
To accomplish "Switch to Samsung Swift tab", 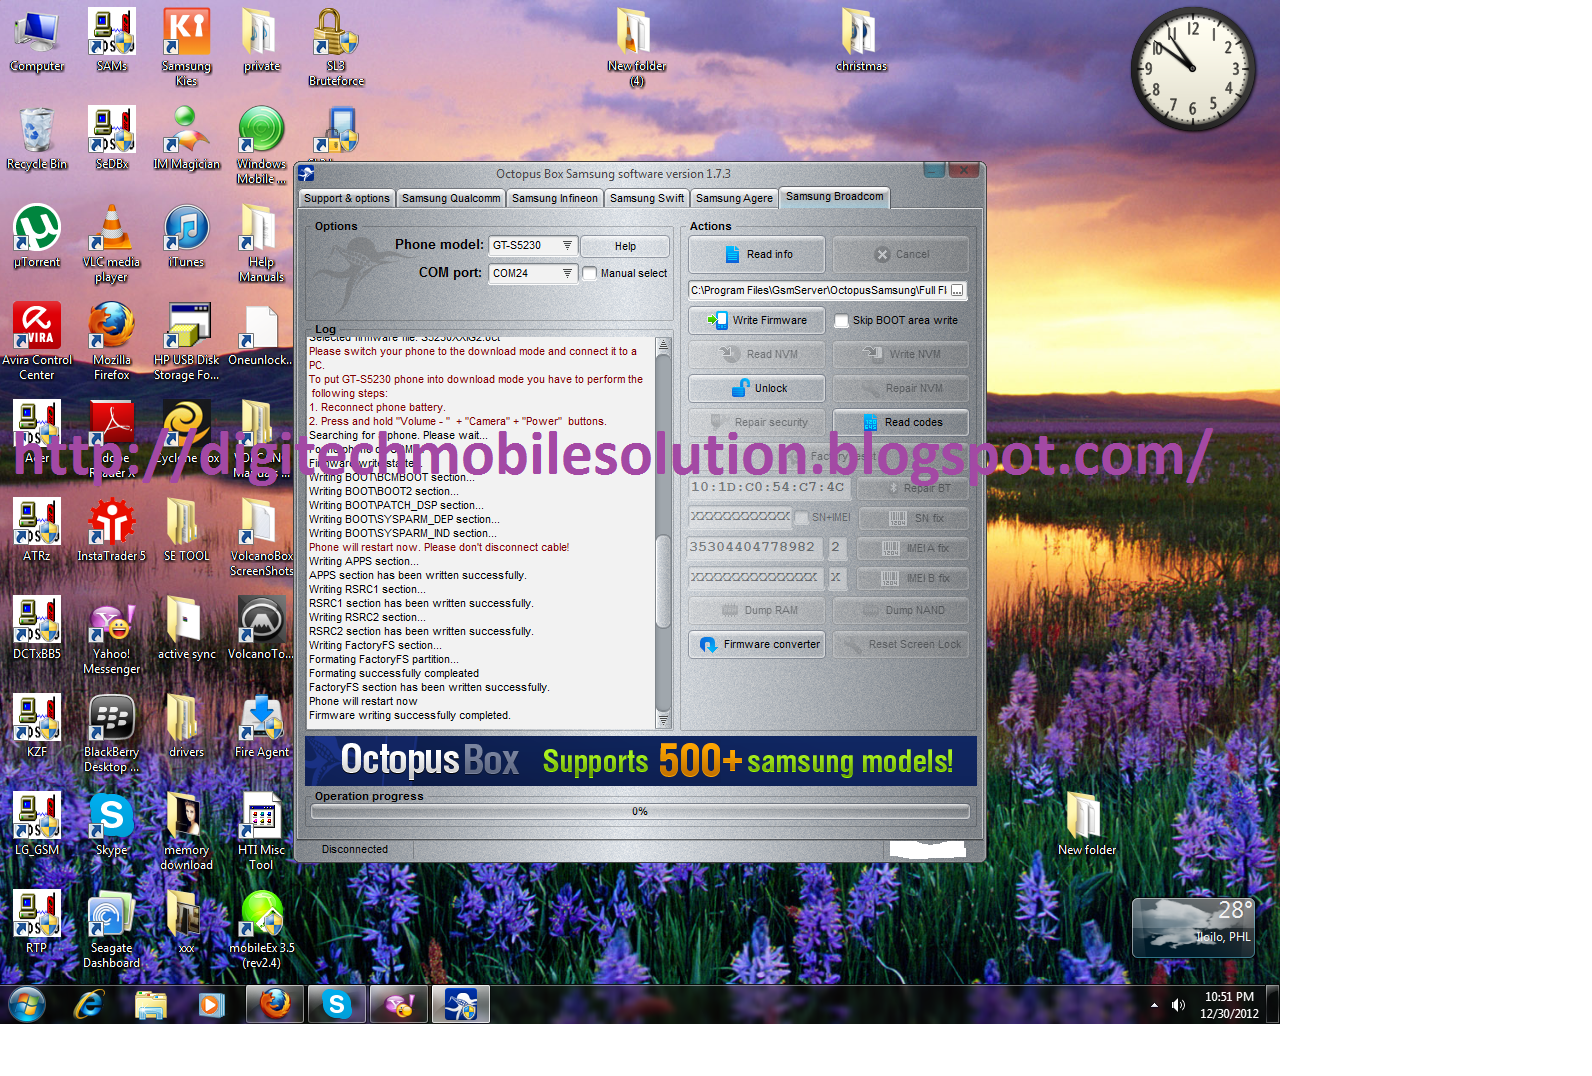I will pos(647,198).
